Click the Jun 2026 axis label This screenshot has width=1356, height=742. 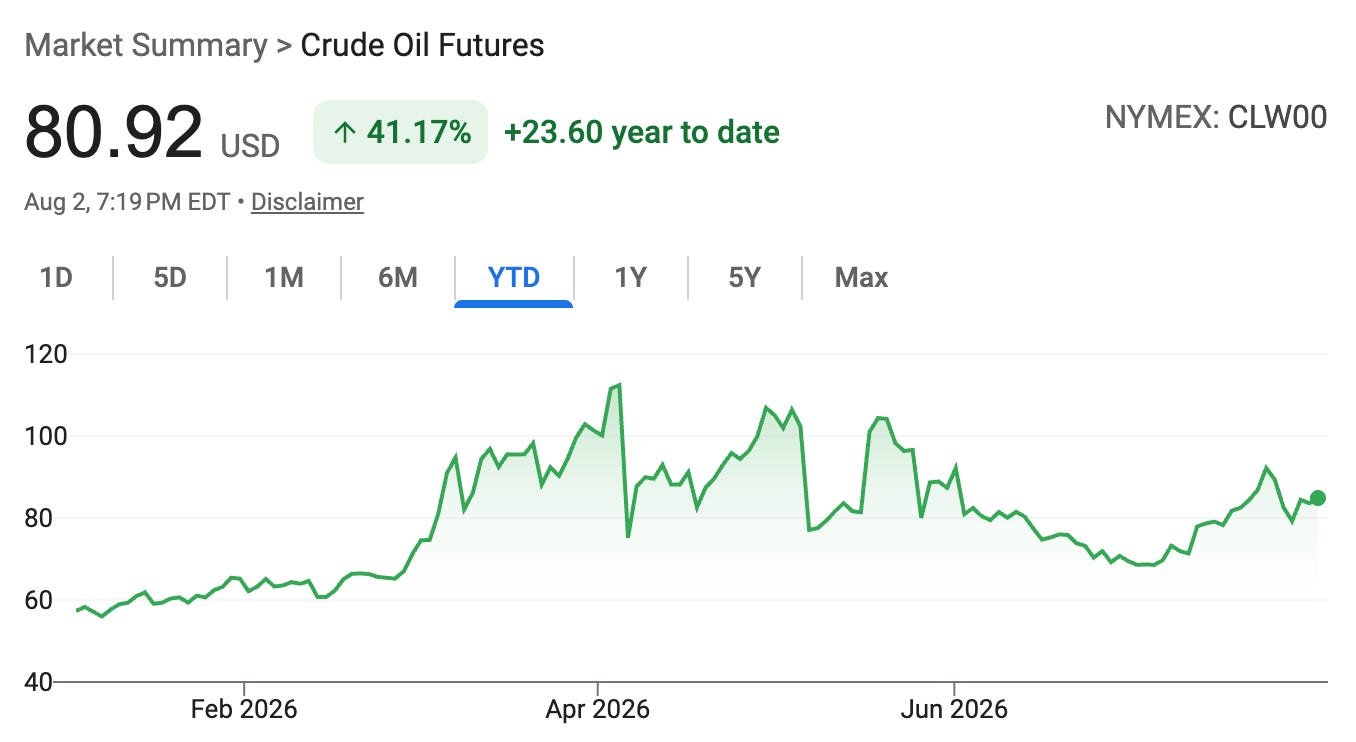(954, 710)
